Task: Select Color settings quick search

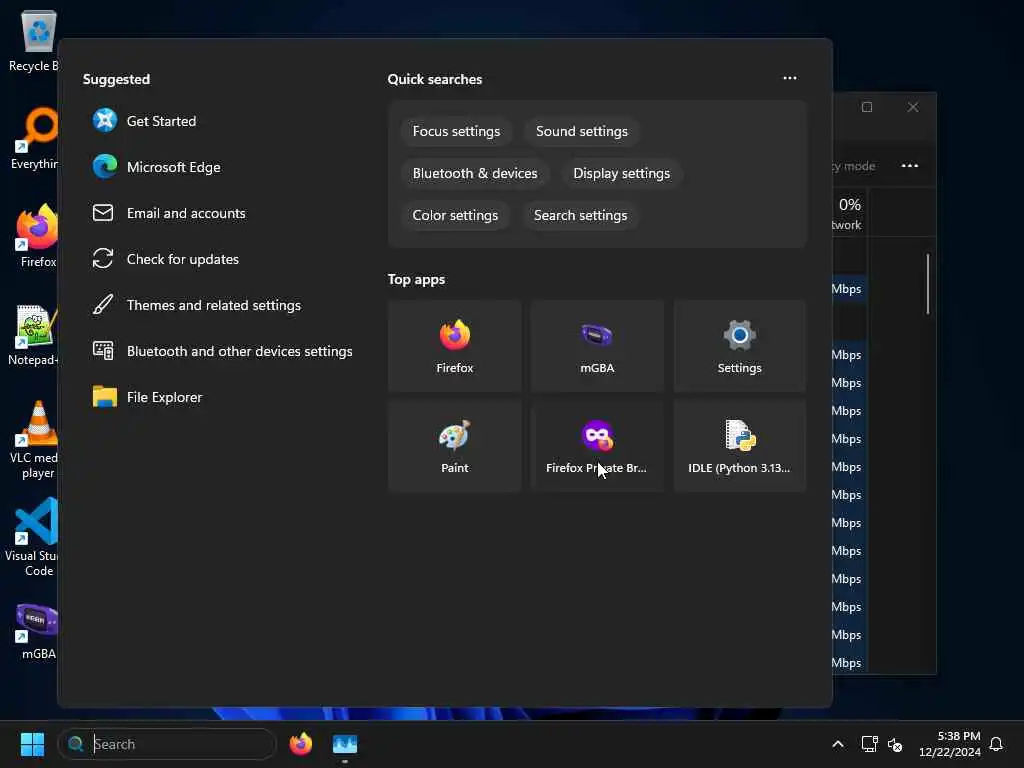Action: (x=455, y=216)
